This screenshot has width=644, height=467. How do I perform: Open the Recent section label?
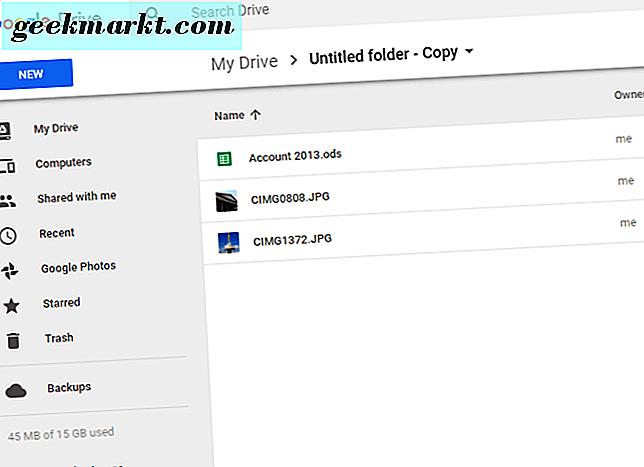[x=57, y=233]
